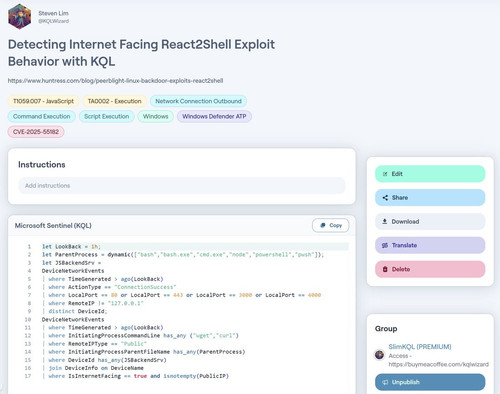This screenshot has height=394, width=500.
Task: Select the T1059.007 - JavaScript tag
Action: (x=43, y=101)
